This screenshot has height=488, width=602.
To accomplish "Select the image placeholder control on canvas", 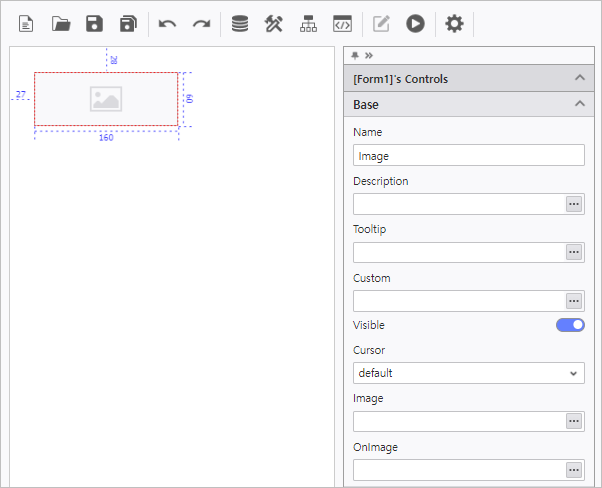I will coord(106,99).
